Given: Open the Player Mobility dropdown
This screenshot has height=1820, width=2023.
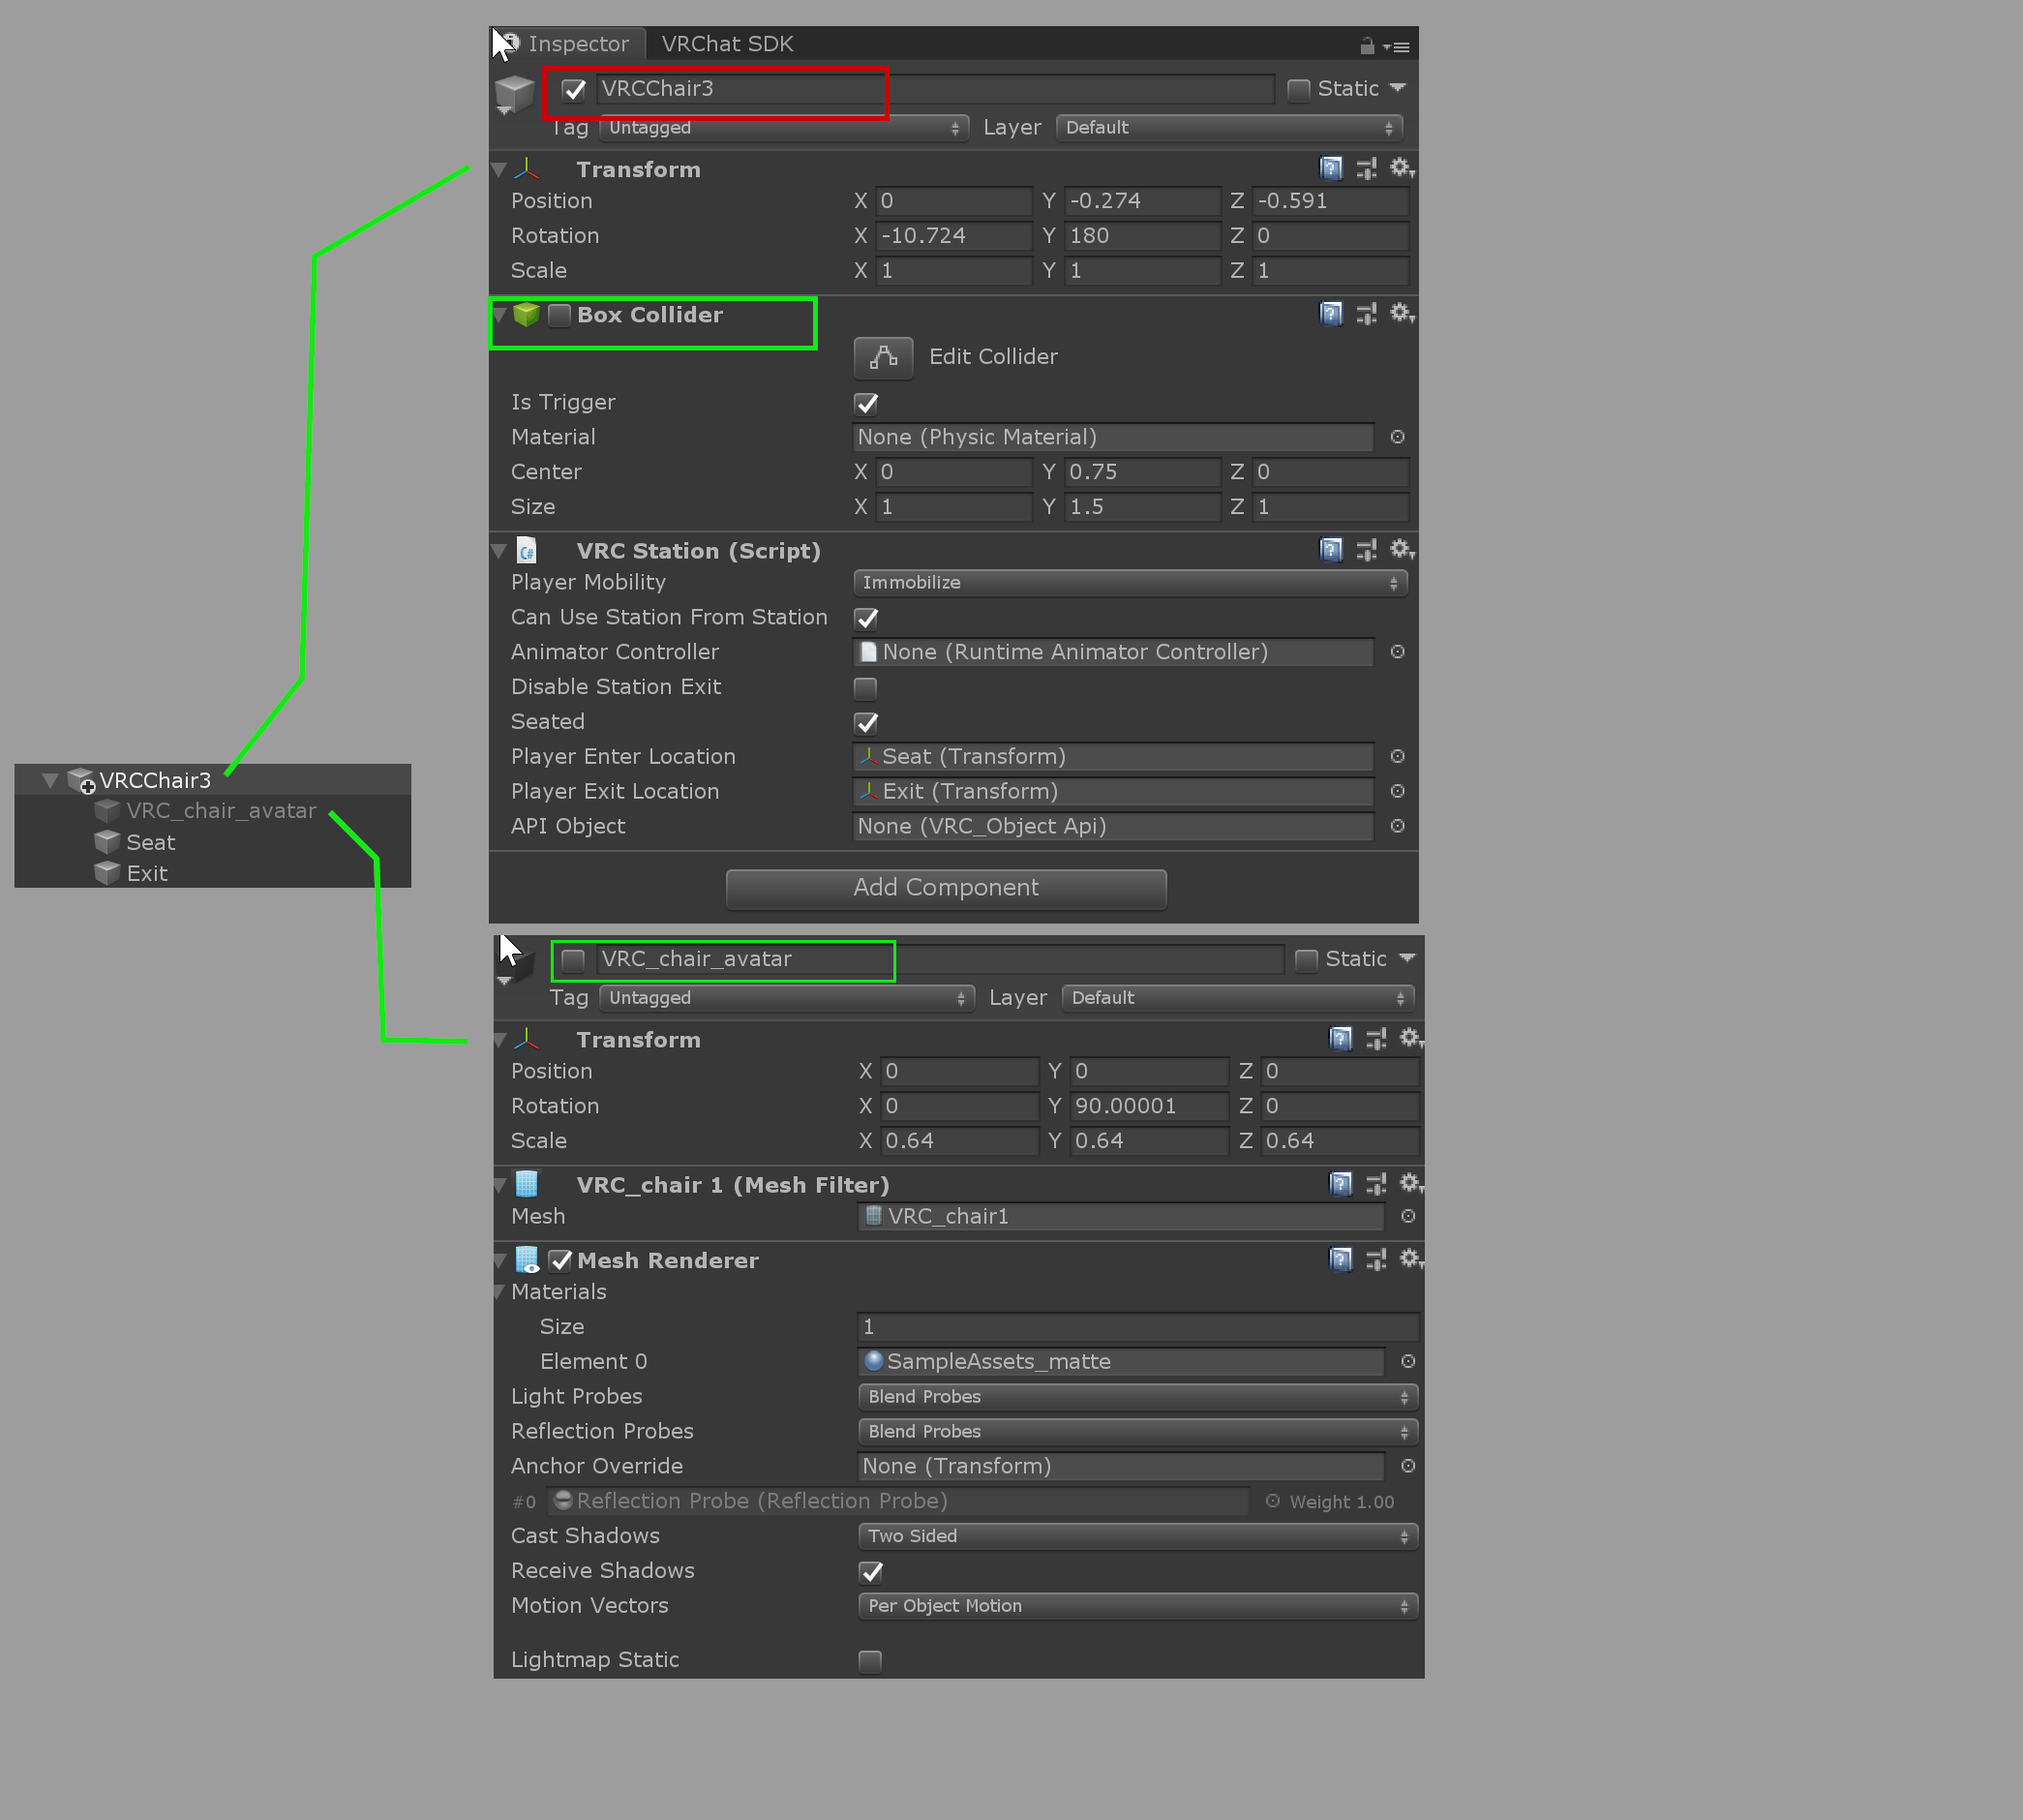Looking at the screenshot, I should pos(1129,583).
